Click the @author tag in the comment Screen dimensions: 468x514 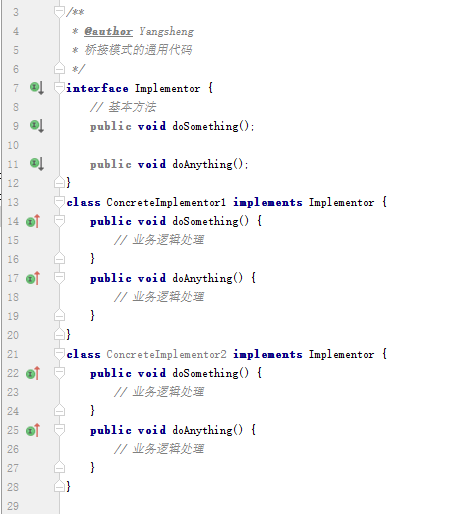[x=108, y=31]
